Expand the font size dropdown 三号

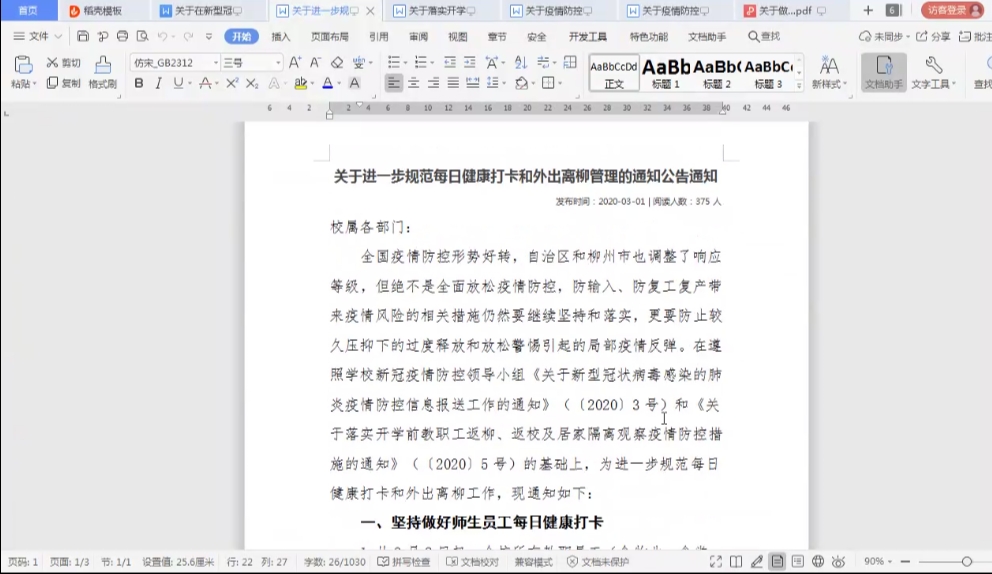[279, 63]
